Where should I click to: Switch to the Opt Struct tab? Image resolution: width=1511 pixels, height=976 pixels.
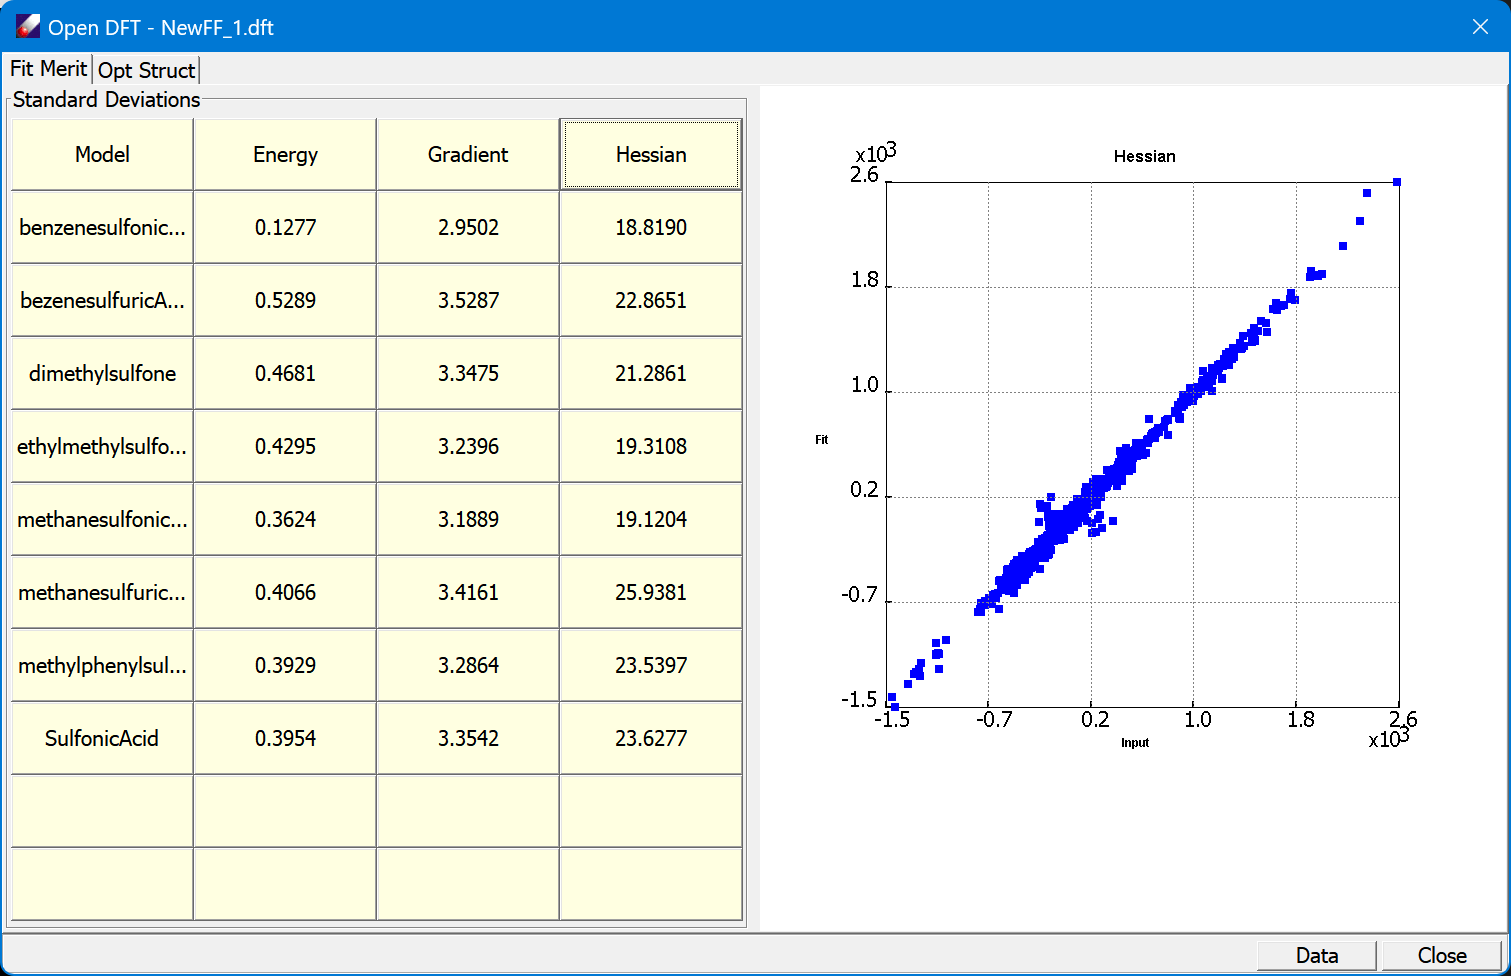(x=146, y=70)
